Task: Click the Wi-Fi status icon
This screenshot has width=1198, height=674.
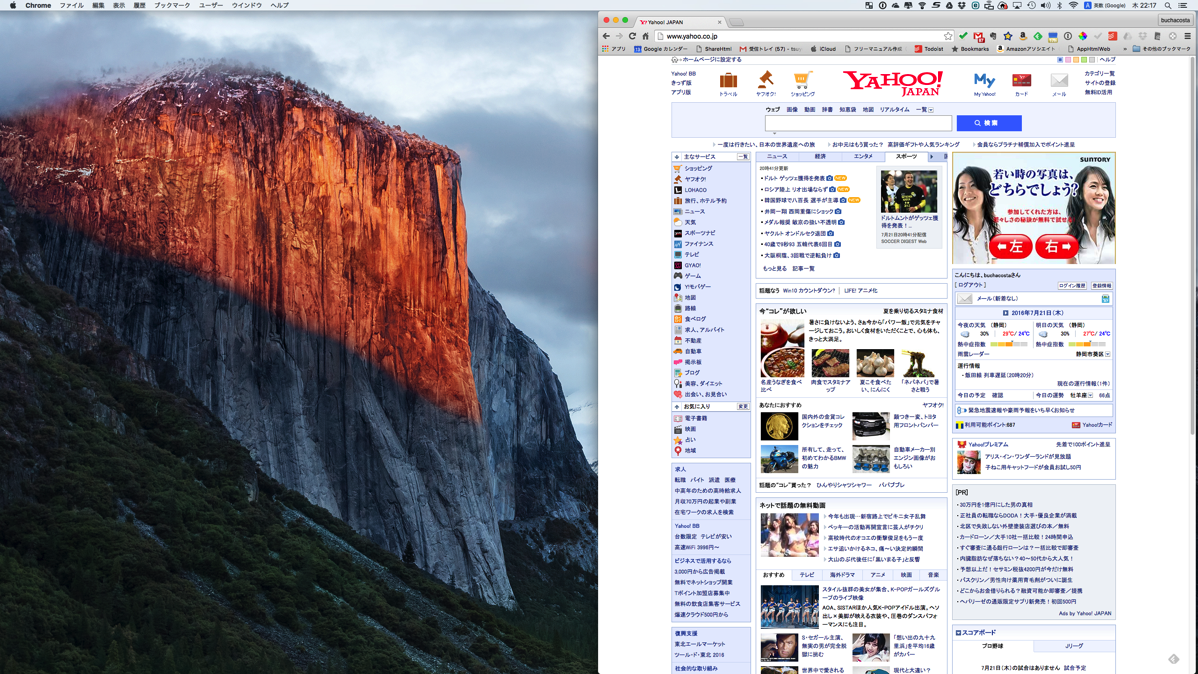Action: (1073, 5)
